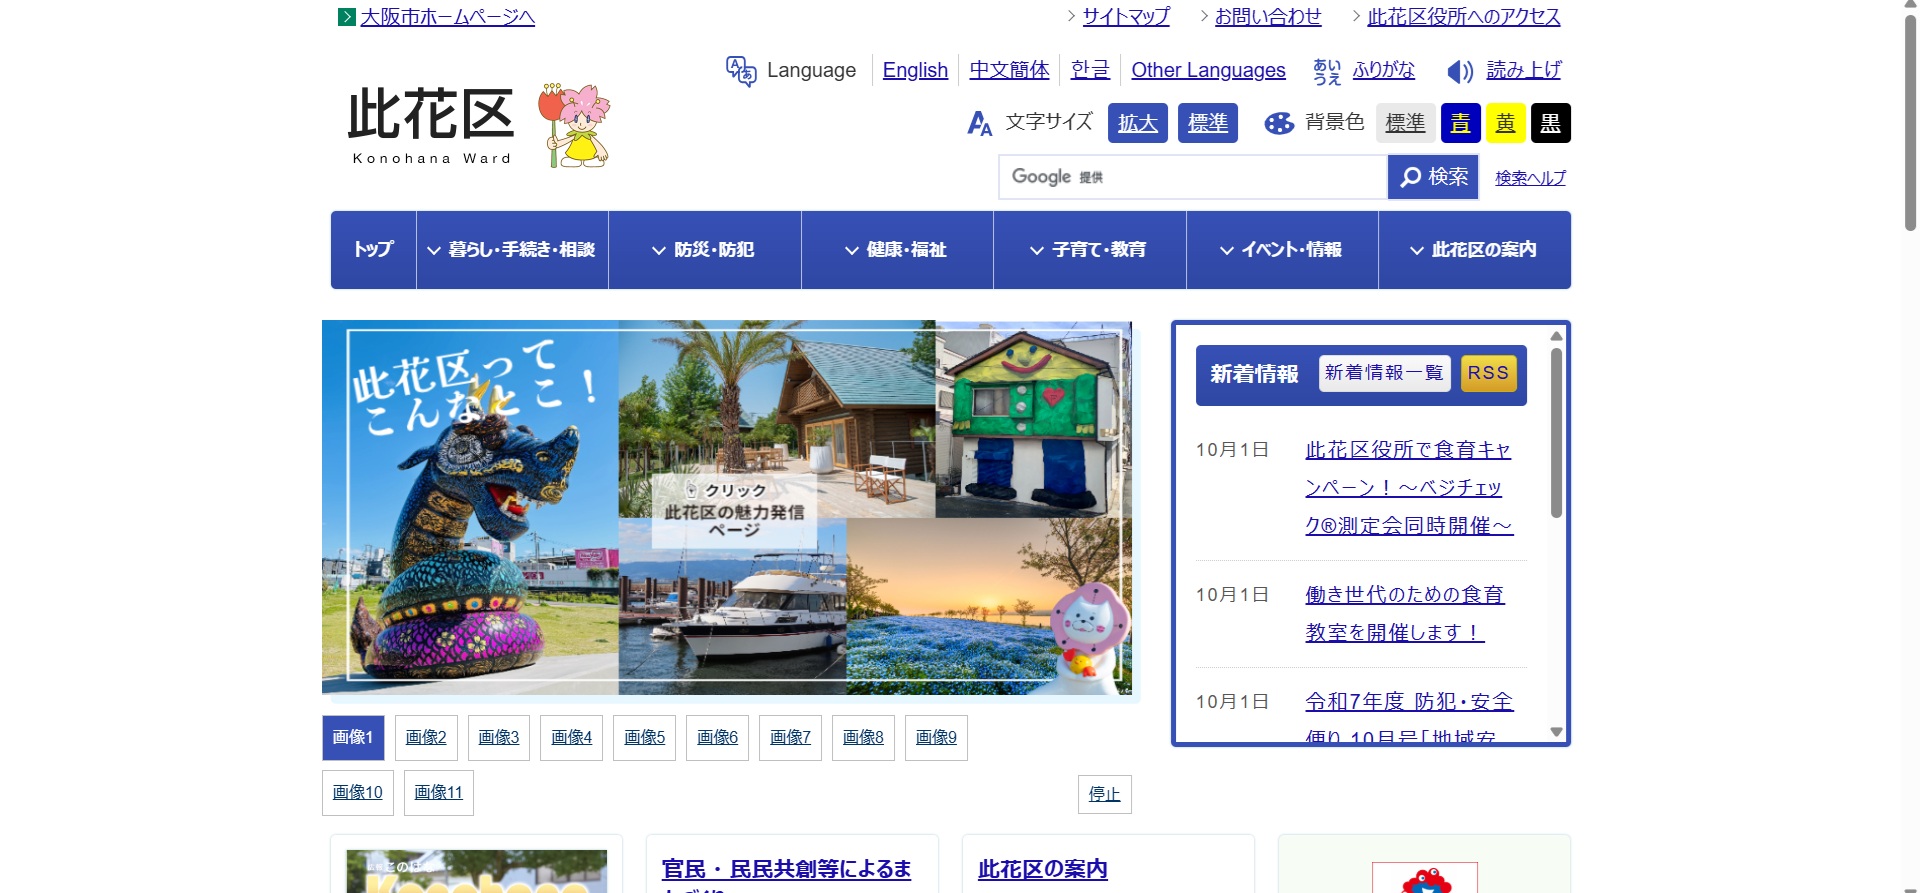The image size is (1920, 893).
Task: Switch slideshow to 画像2
Action: 426,738
